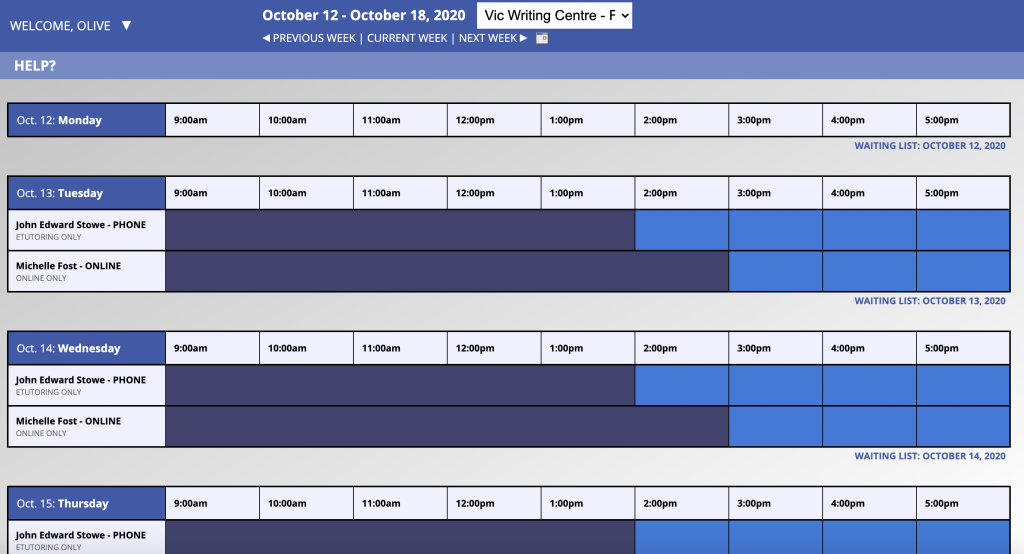This screenshot has width=1024, height=554.
Task: Book John Edward Stowe Tuesday 2:00pm slot
Action: point(681,230)
